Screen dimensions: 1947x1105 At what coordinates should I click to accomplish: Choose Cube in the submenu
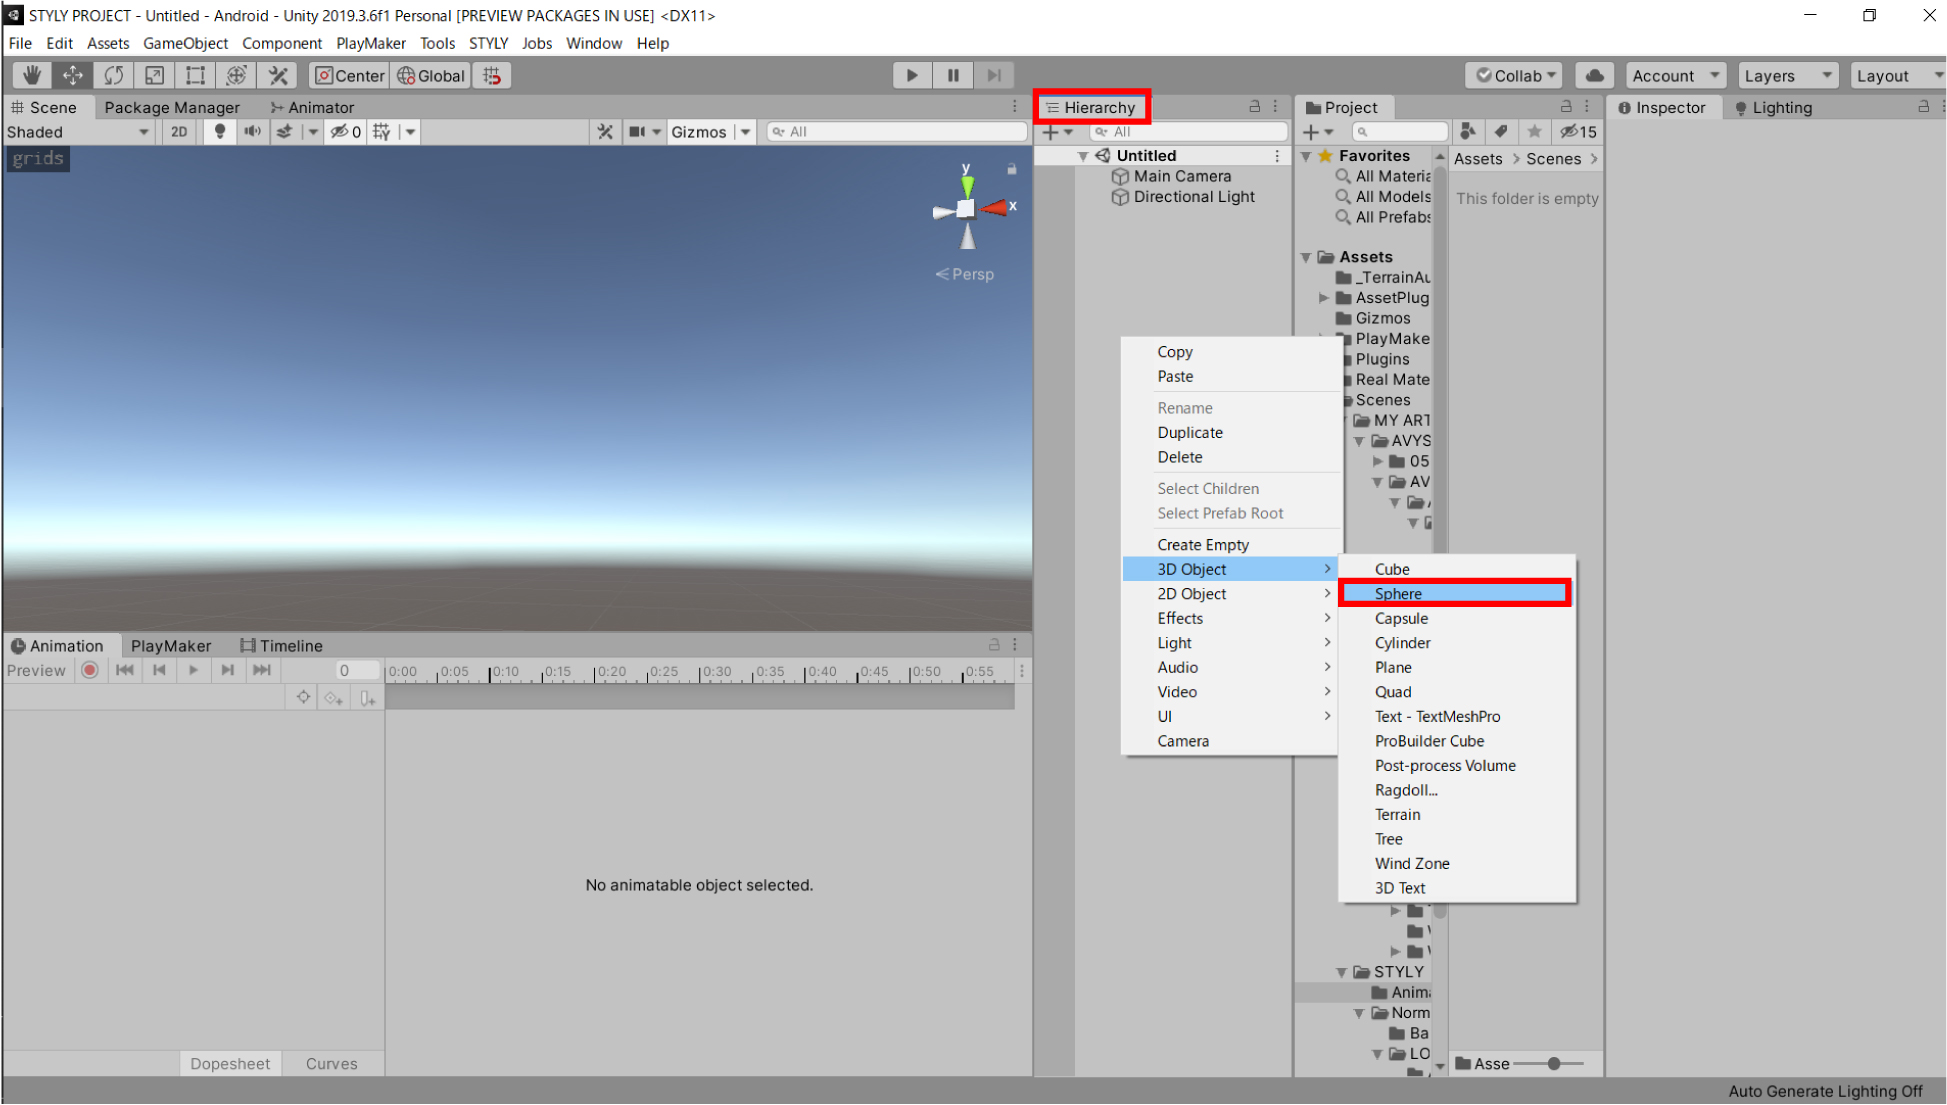(x=1455, y=569)
